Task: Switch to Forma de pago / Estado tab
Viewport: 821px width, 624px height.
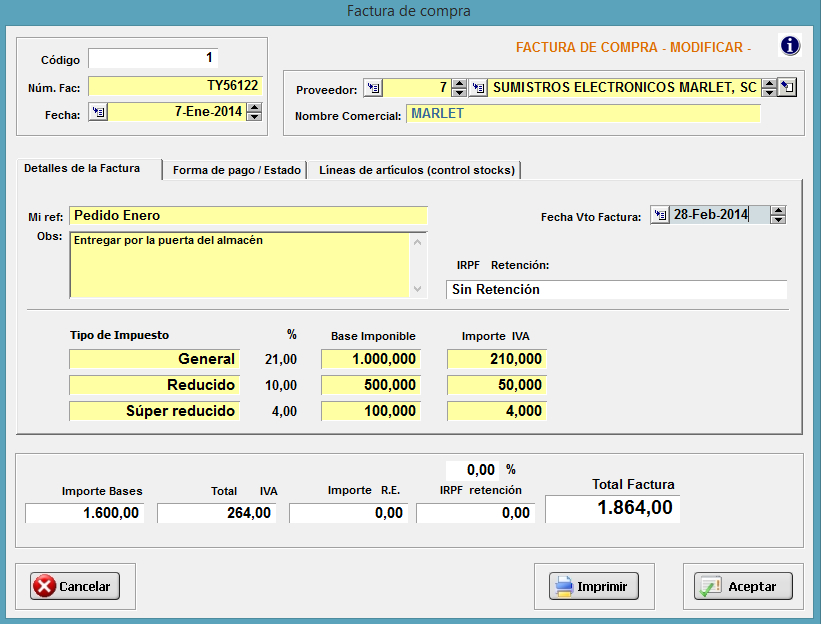Action: pyautogui.click(x=236, y=170)
